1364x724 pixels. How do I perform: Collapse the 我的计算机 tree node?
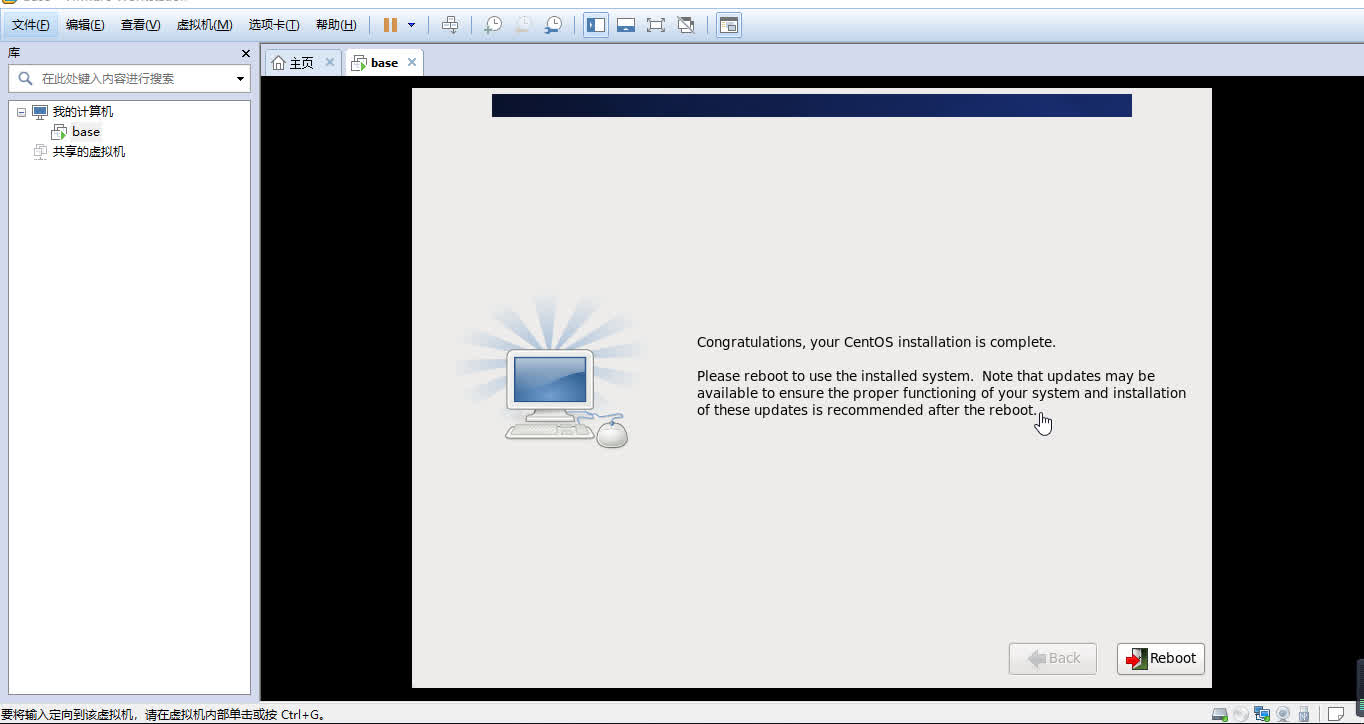[21, 112]
